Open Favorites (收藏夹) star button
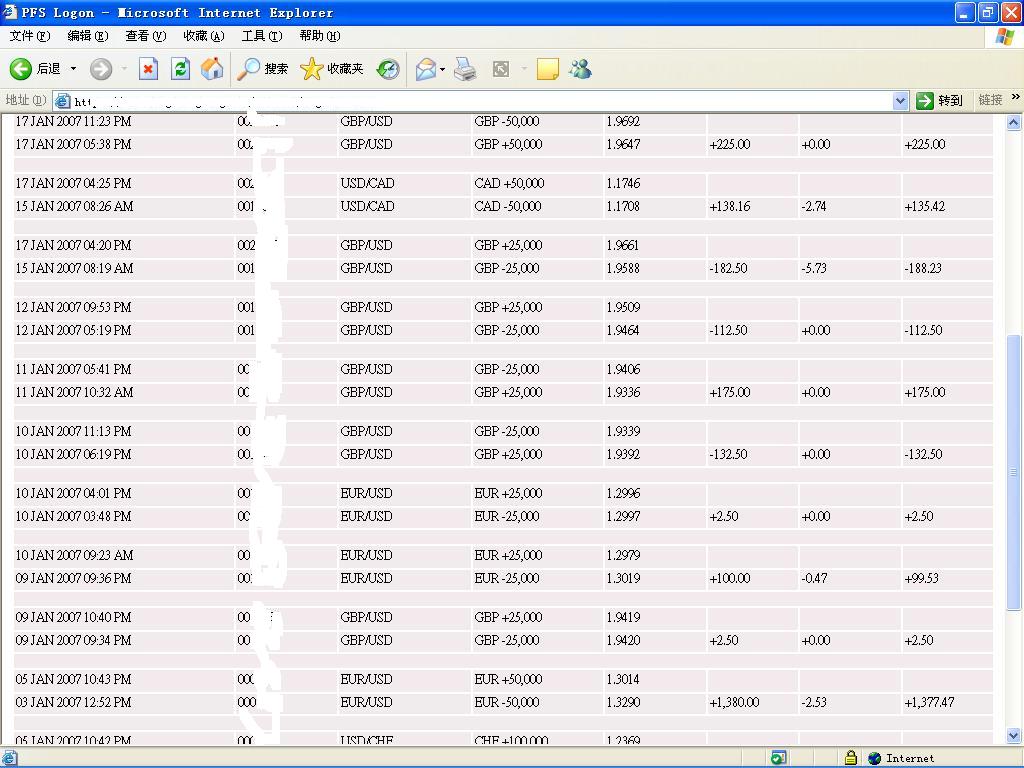Screen dimensions: 1024x768 click(x=332, y=69)
